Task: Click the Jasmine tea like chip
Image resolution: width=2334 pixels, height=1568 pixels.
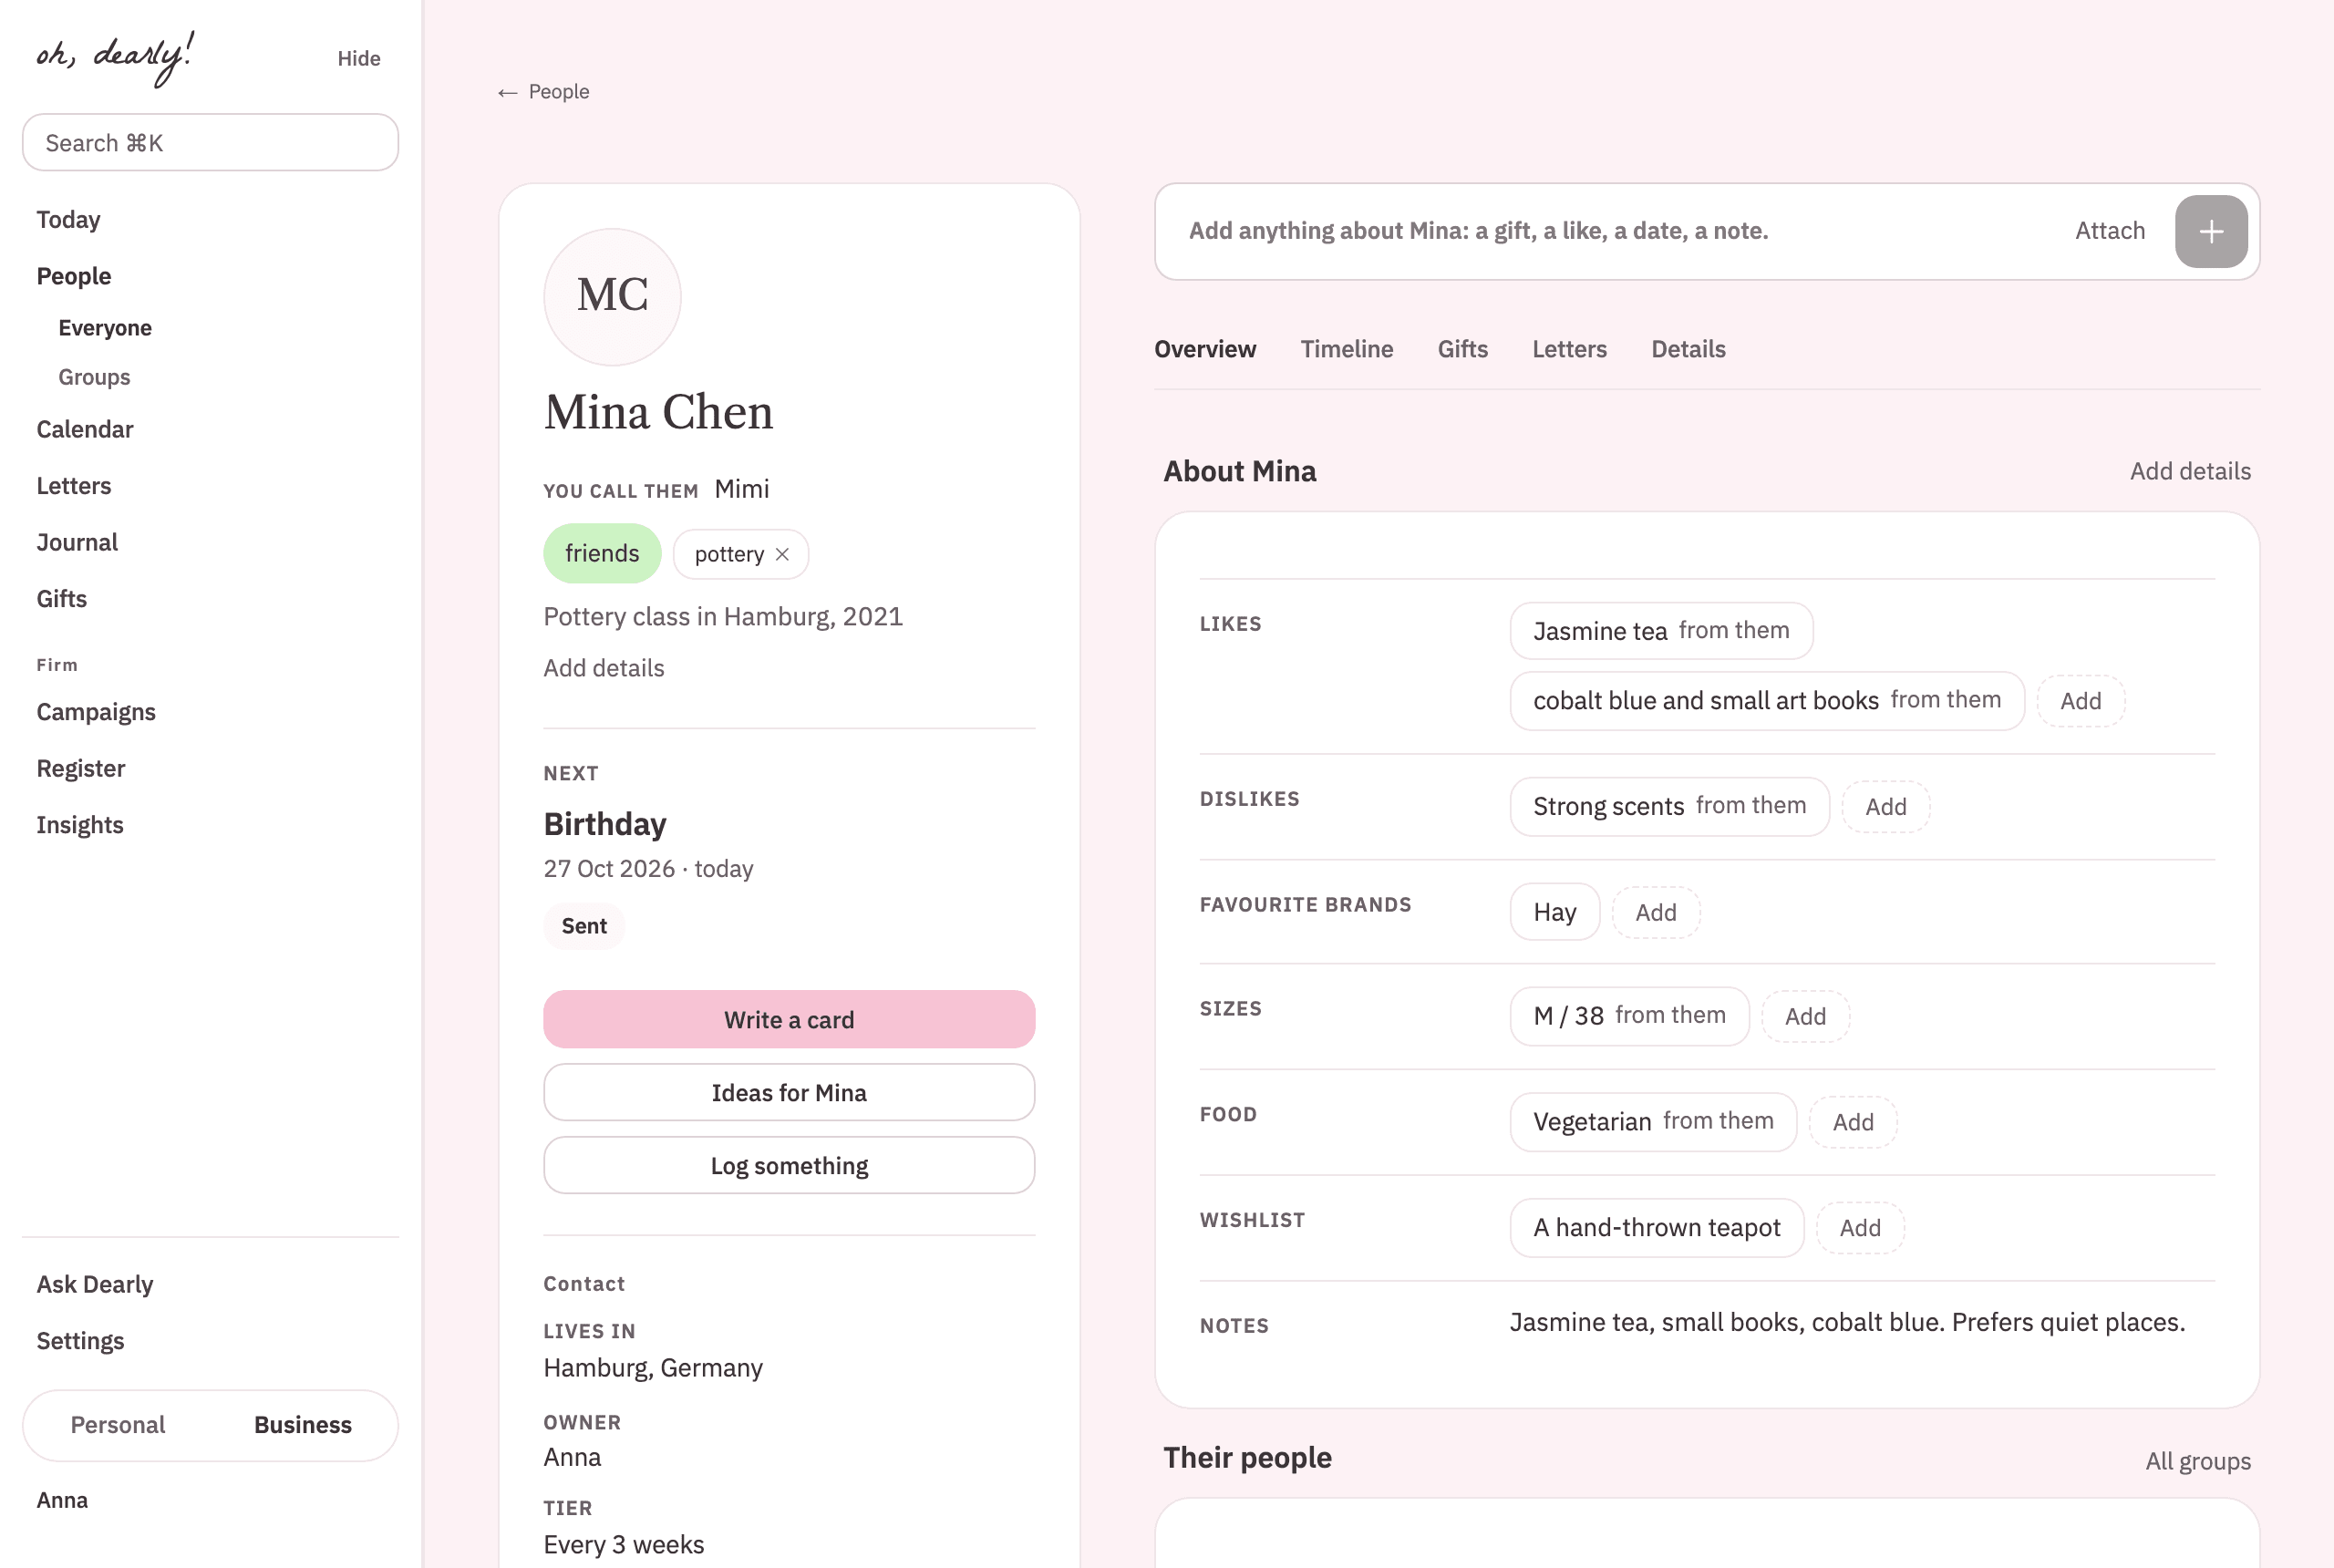Action: pyautogui.click(x=1661, y=631)
